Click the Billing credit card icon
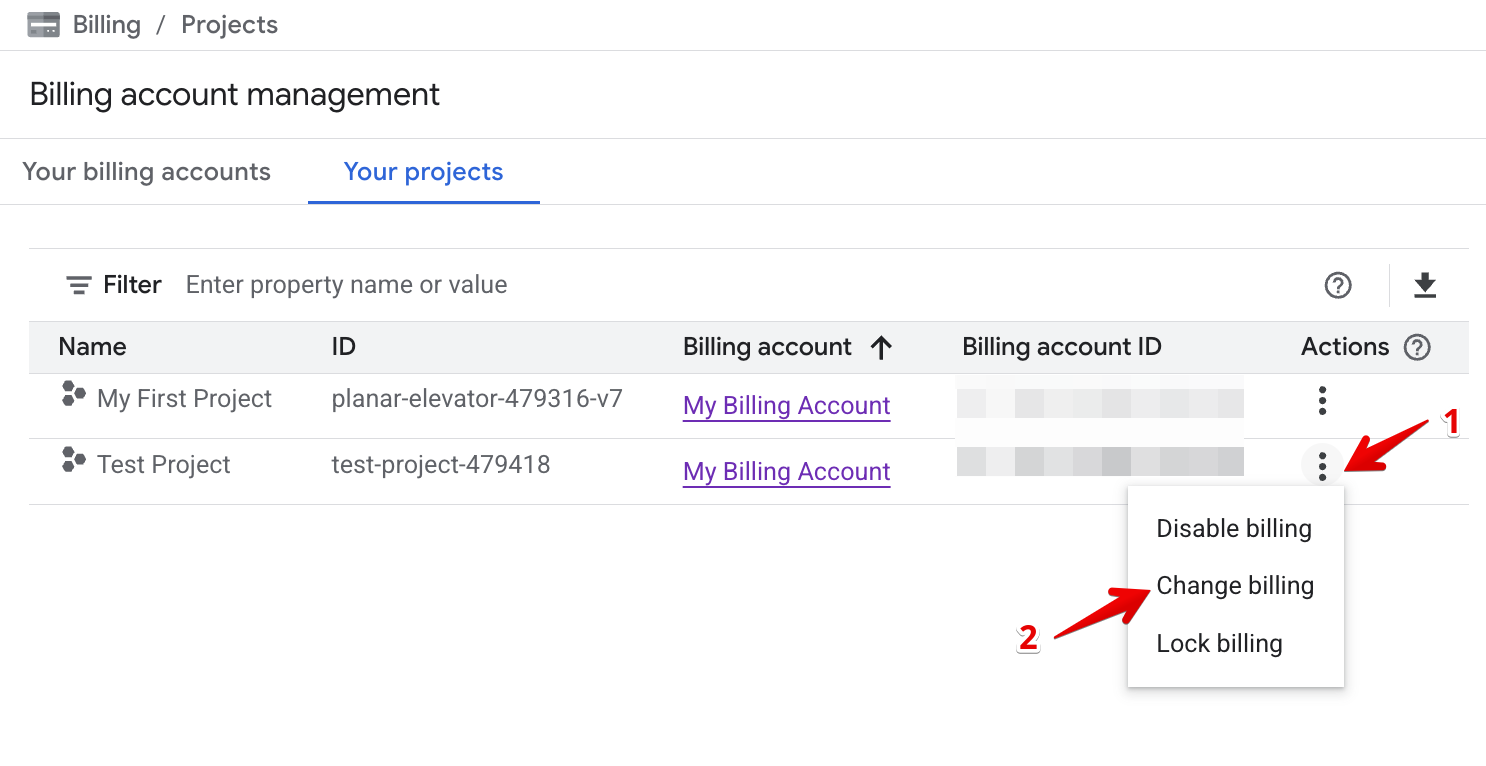Image resolution: width=1486 pixels, height=766 pixels. pyautogui.click(x=43, y=25)
